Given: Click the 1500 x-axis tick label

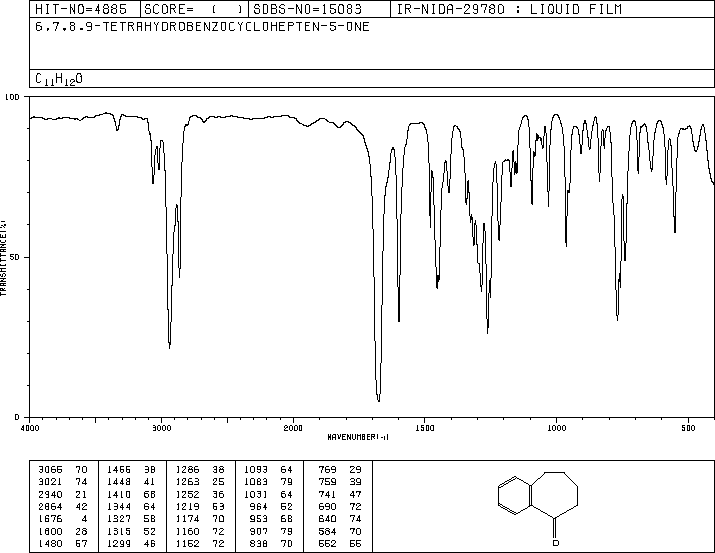Looking at the screenshot, I should [425, 428].
